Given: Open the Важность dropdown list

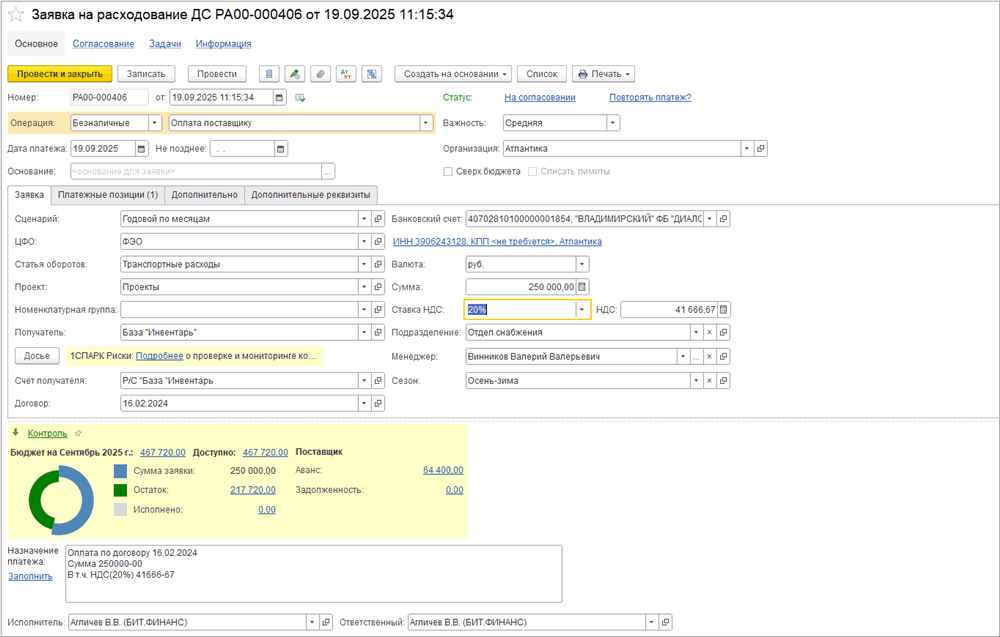Looking at the screenshot, I should pos(613,123).
